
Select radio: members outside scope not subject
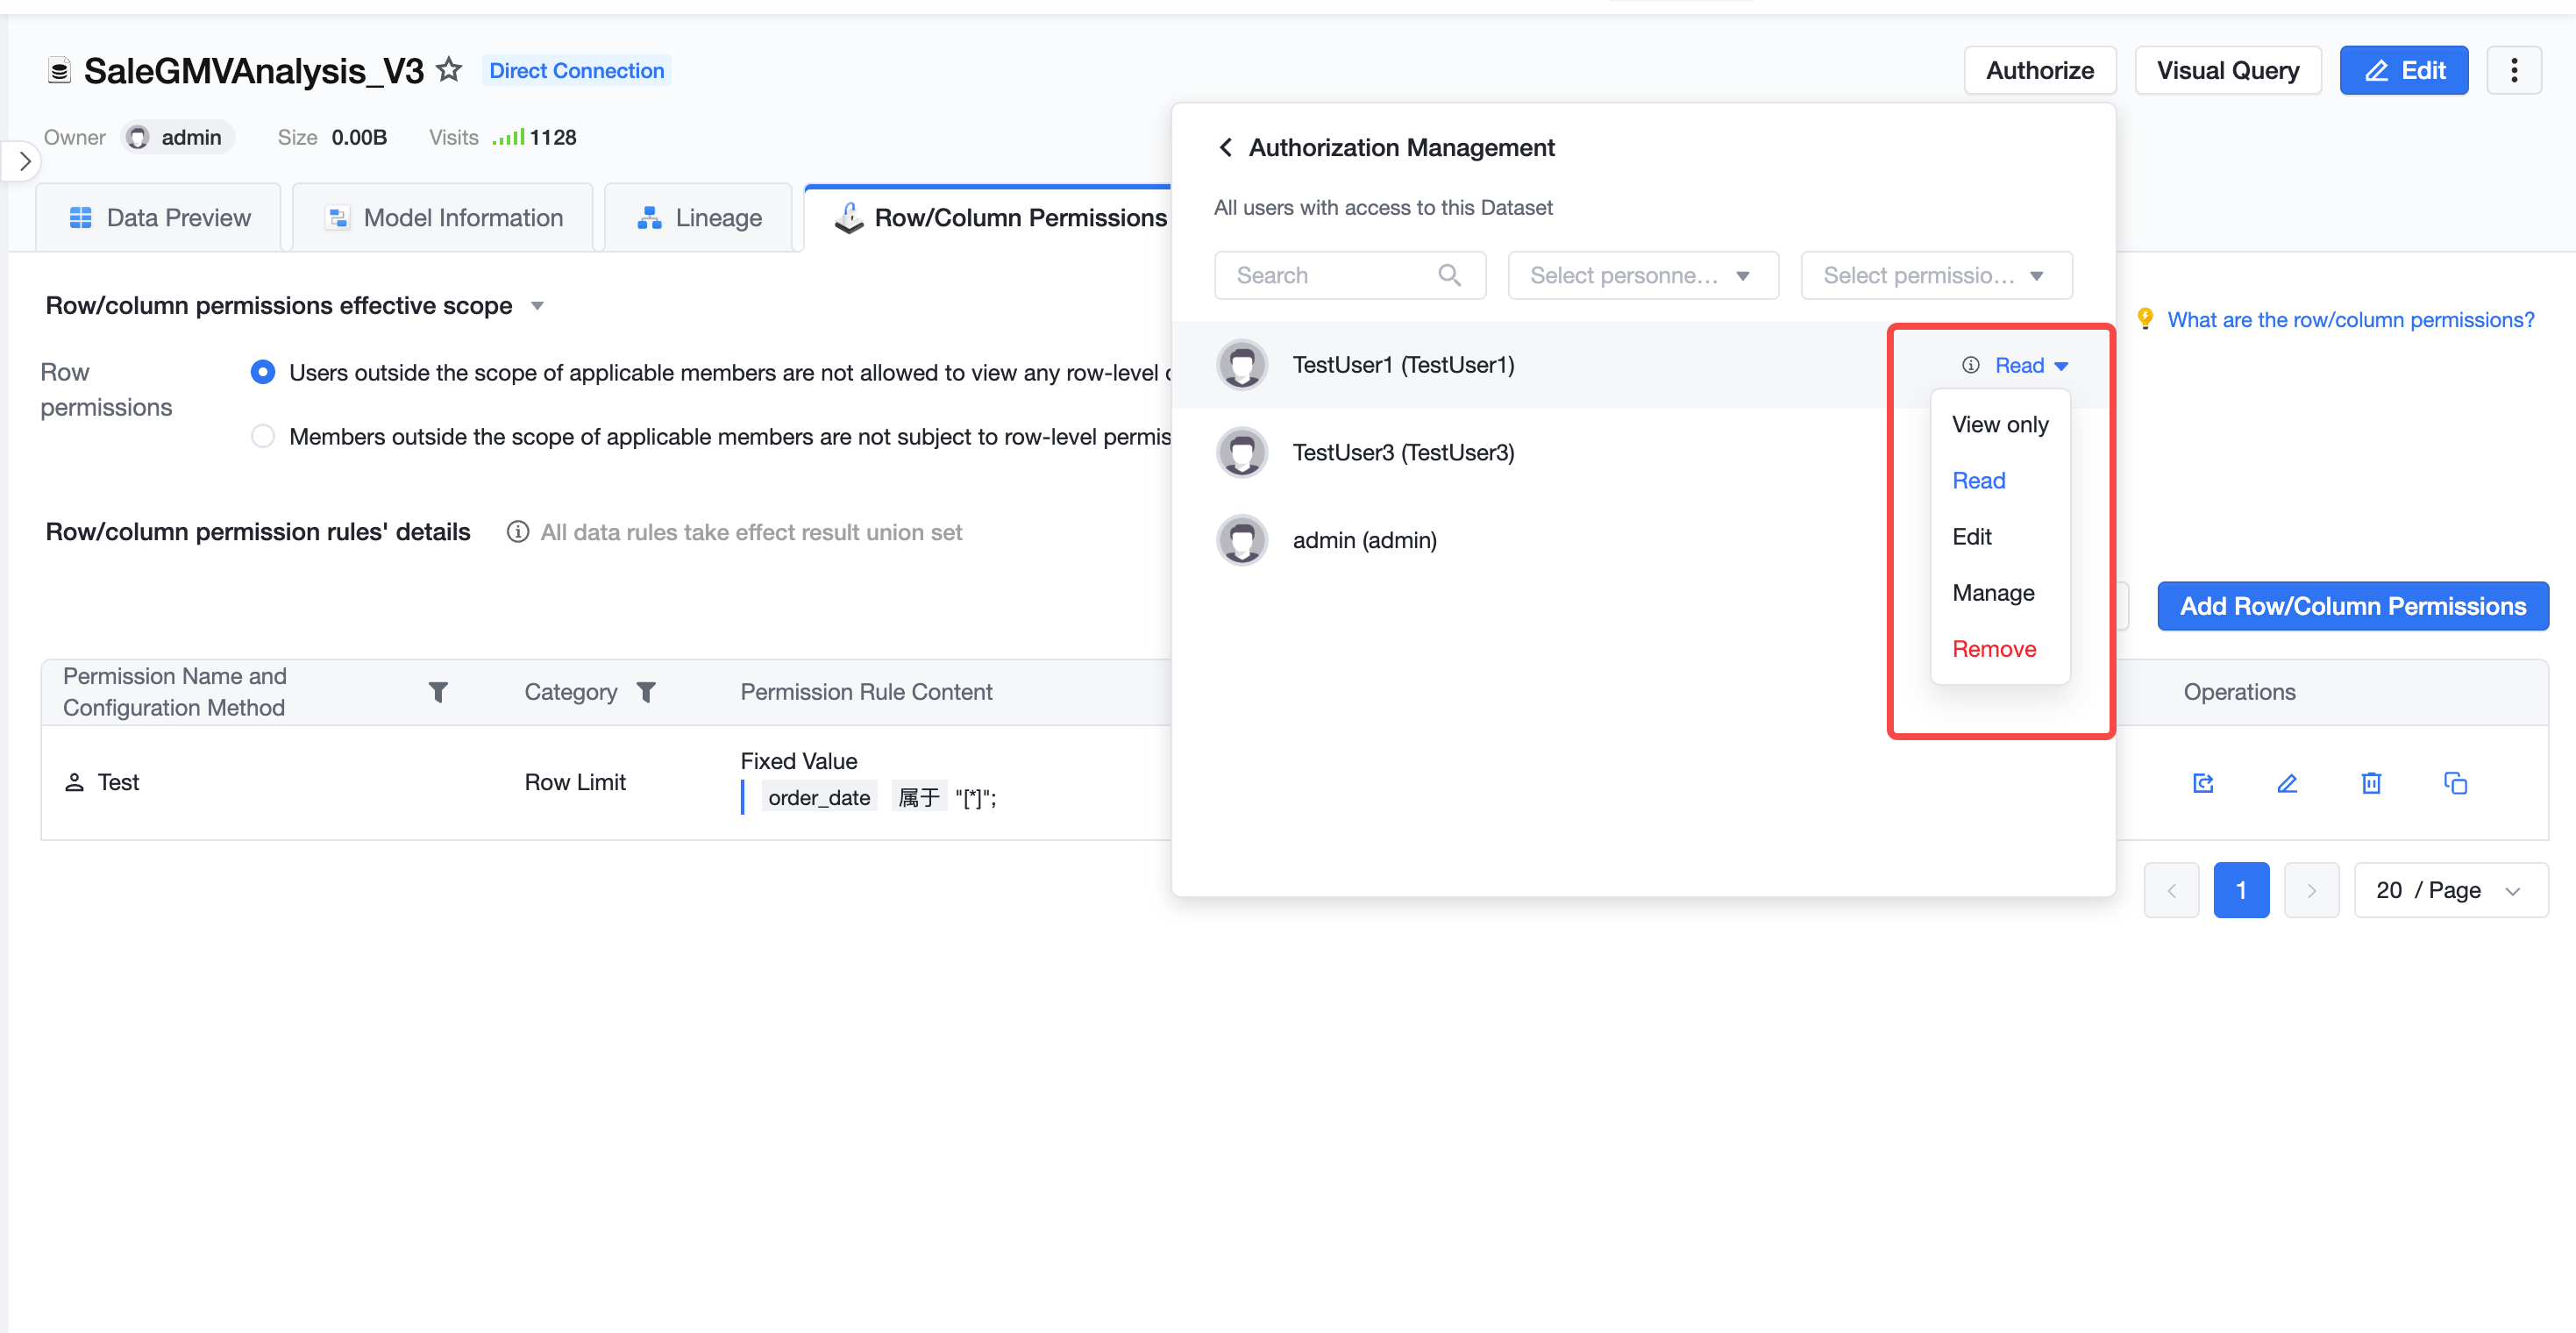coord(263,436)
